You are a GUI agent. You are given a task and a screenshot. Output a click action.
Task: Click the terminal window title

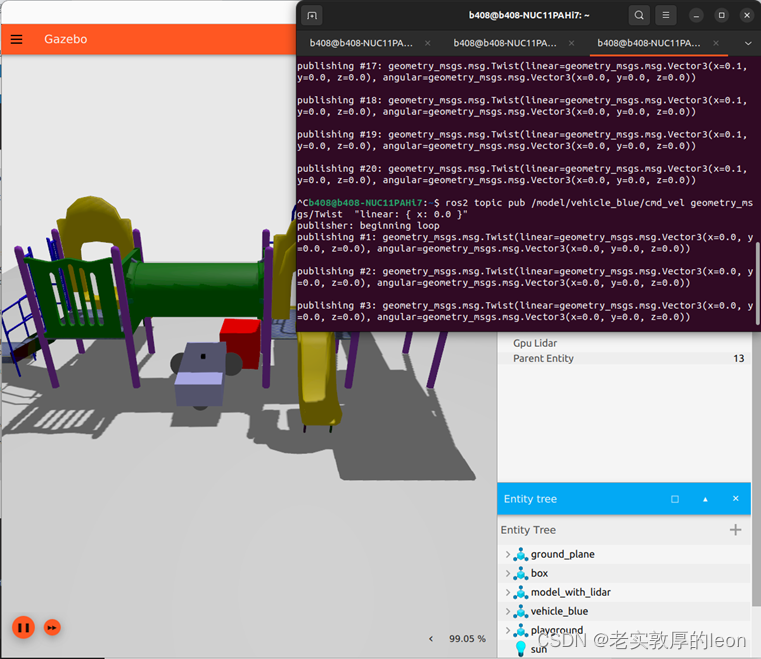[x=529, y=16]
